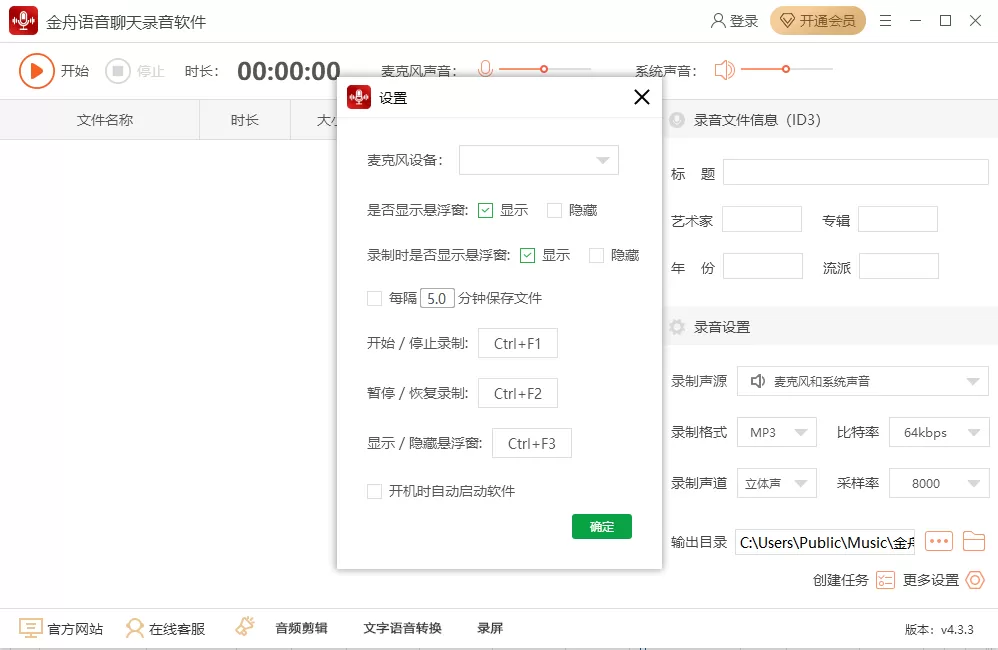Click the 录音文件信息 ID3 section icon
Viewport: 998px width, 650px height.
(x=677, y=120)
